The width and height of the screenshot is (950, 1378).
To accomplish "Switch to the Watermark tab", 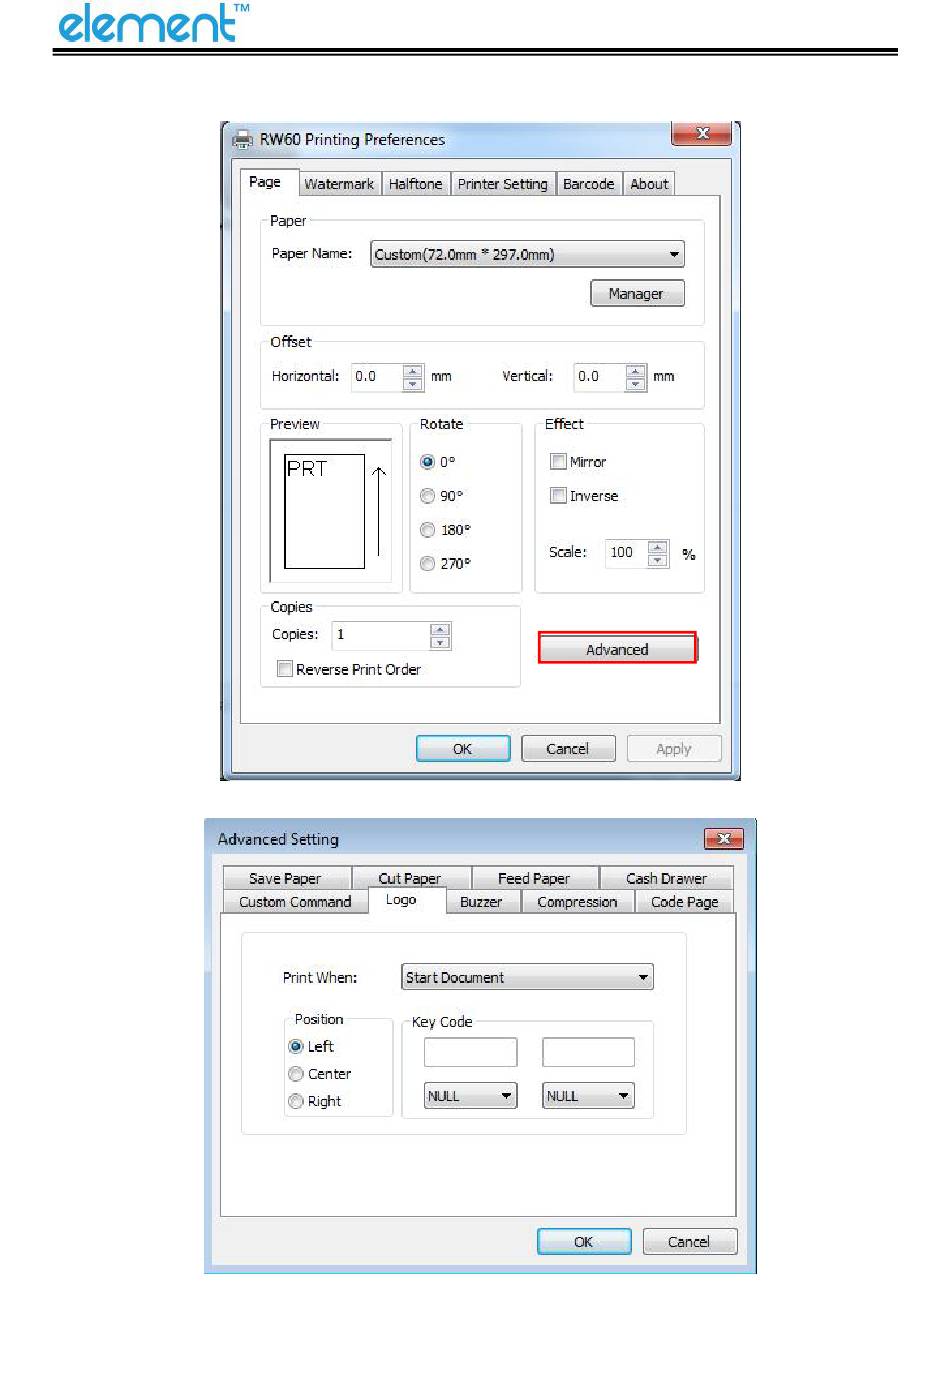I will pyautogui.click(x=339, y=184).
